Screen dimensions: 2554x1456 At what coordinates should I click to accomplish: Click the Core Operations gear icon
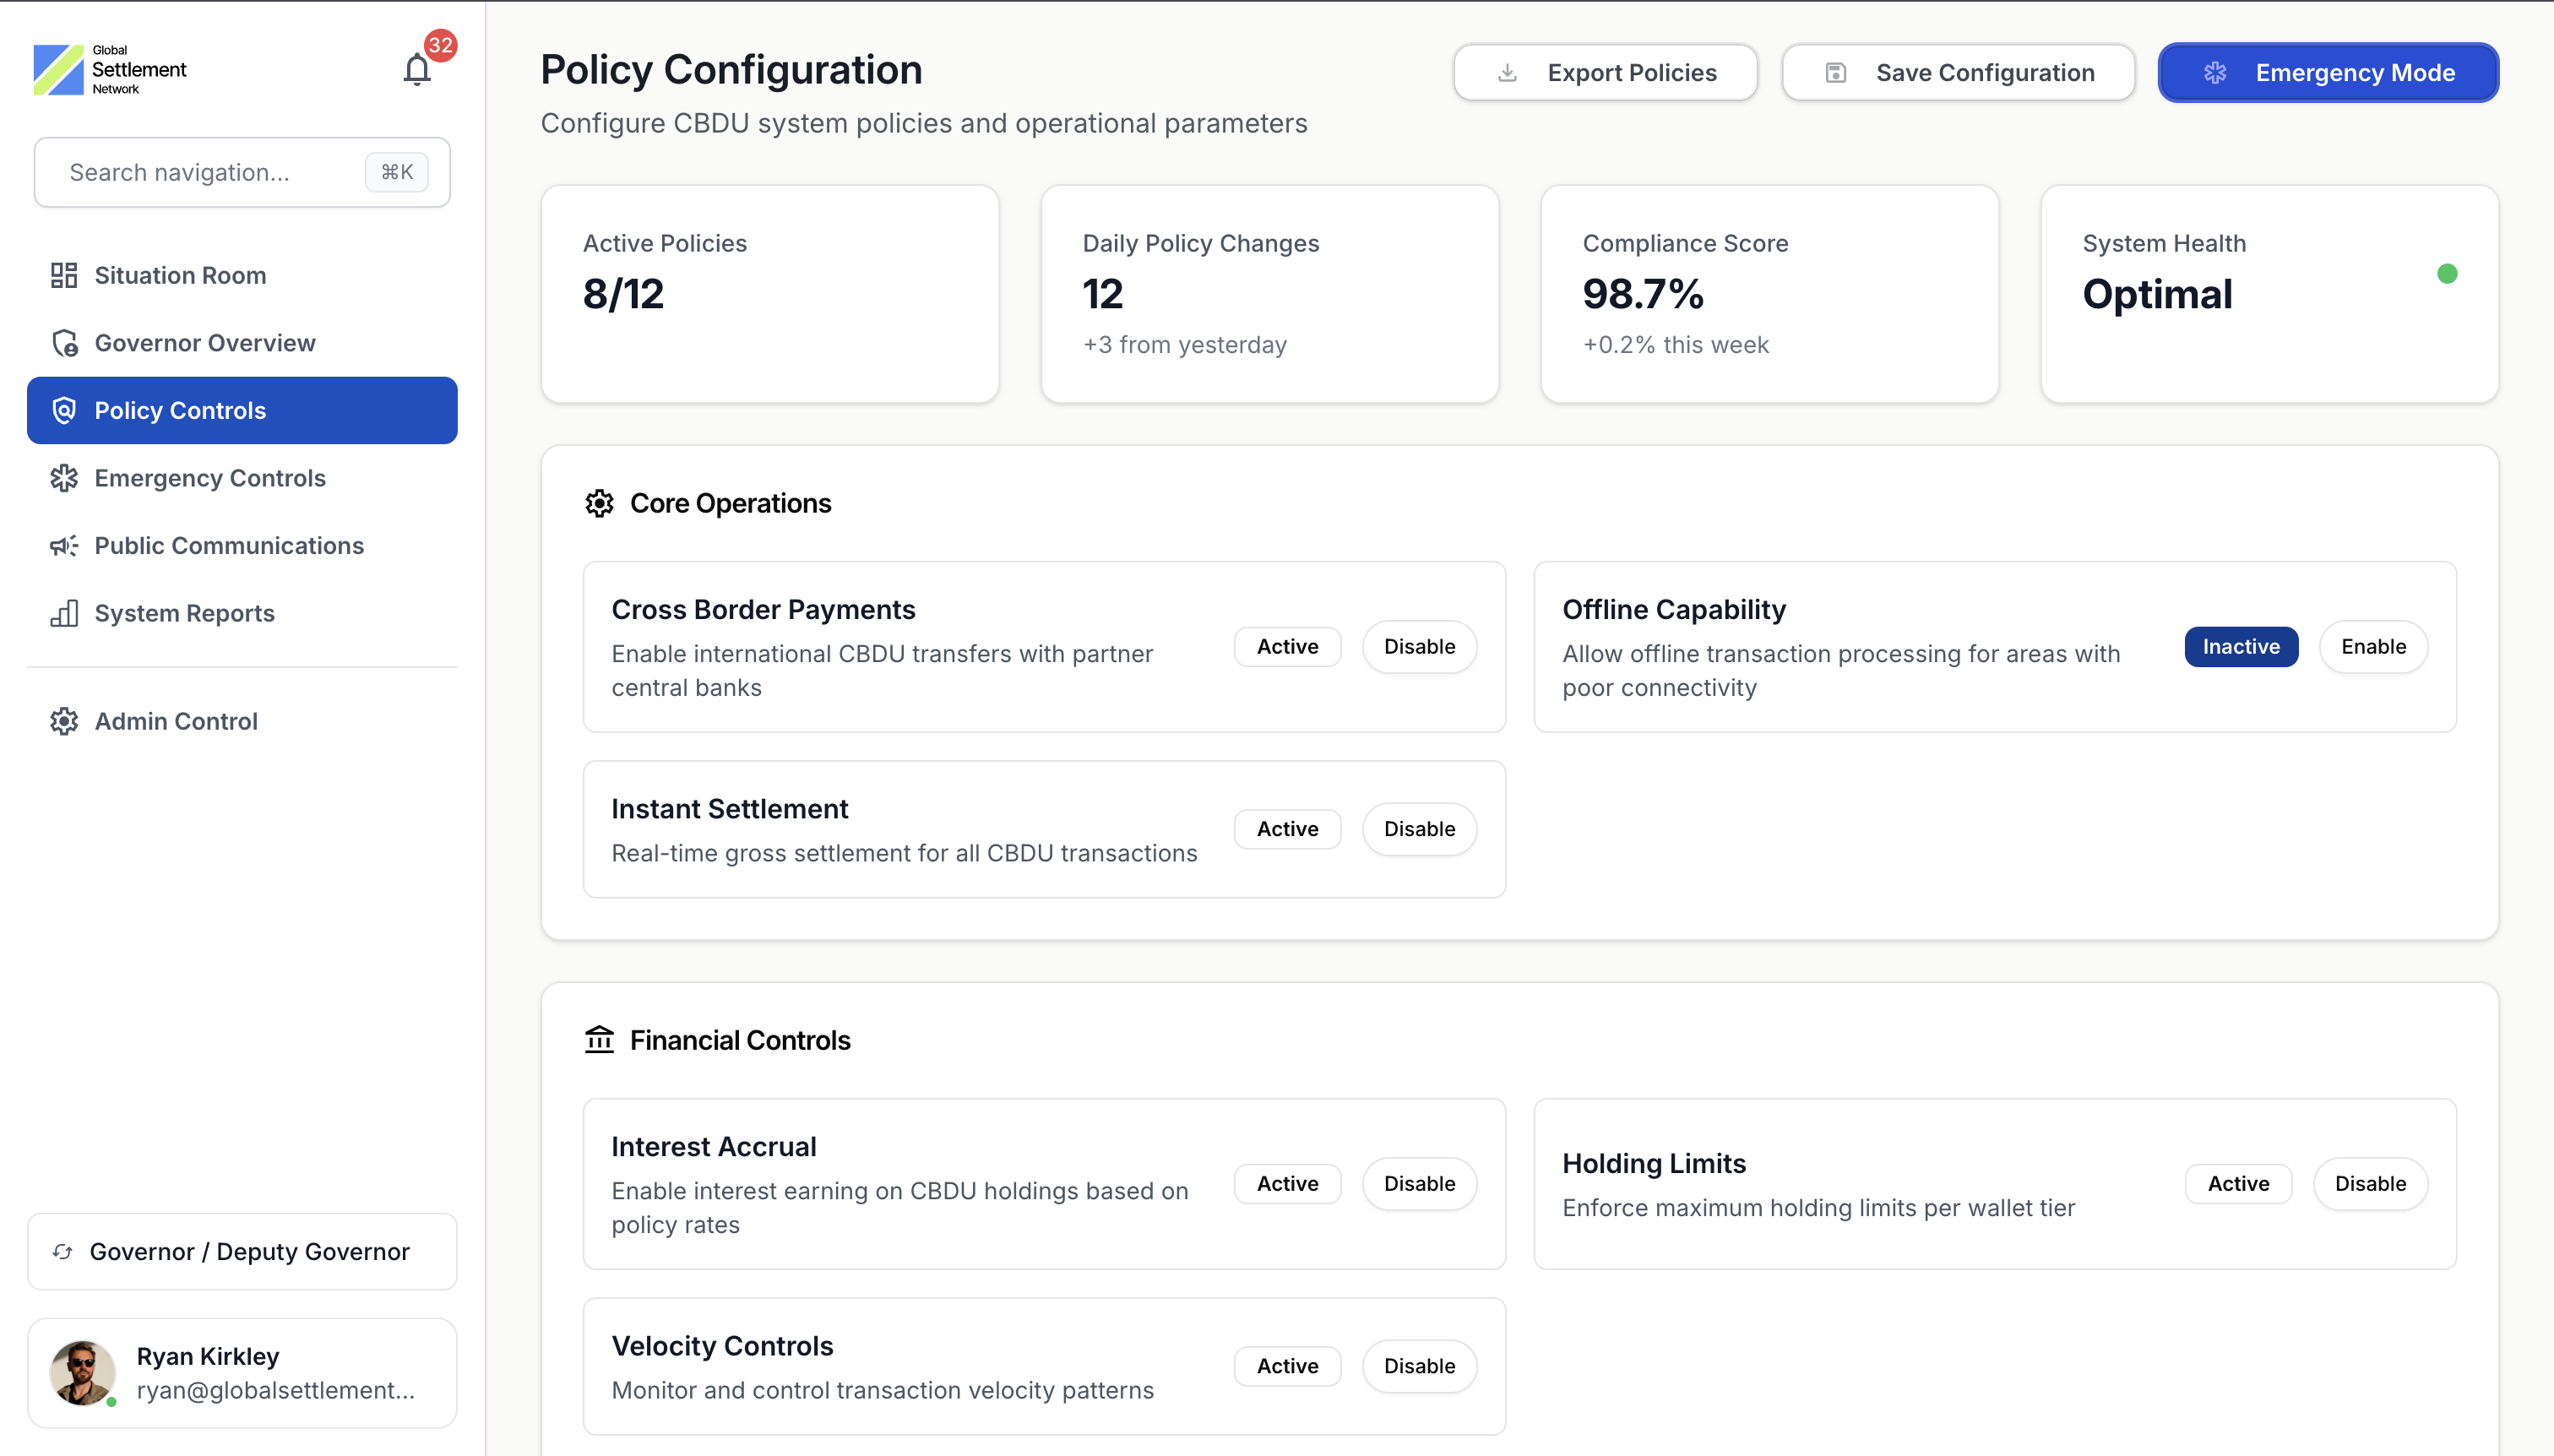tap(600, 503)
